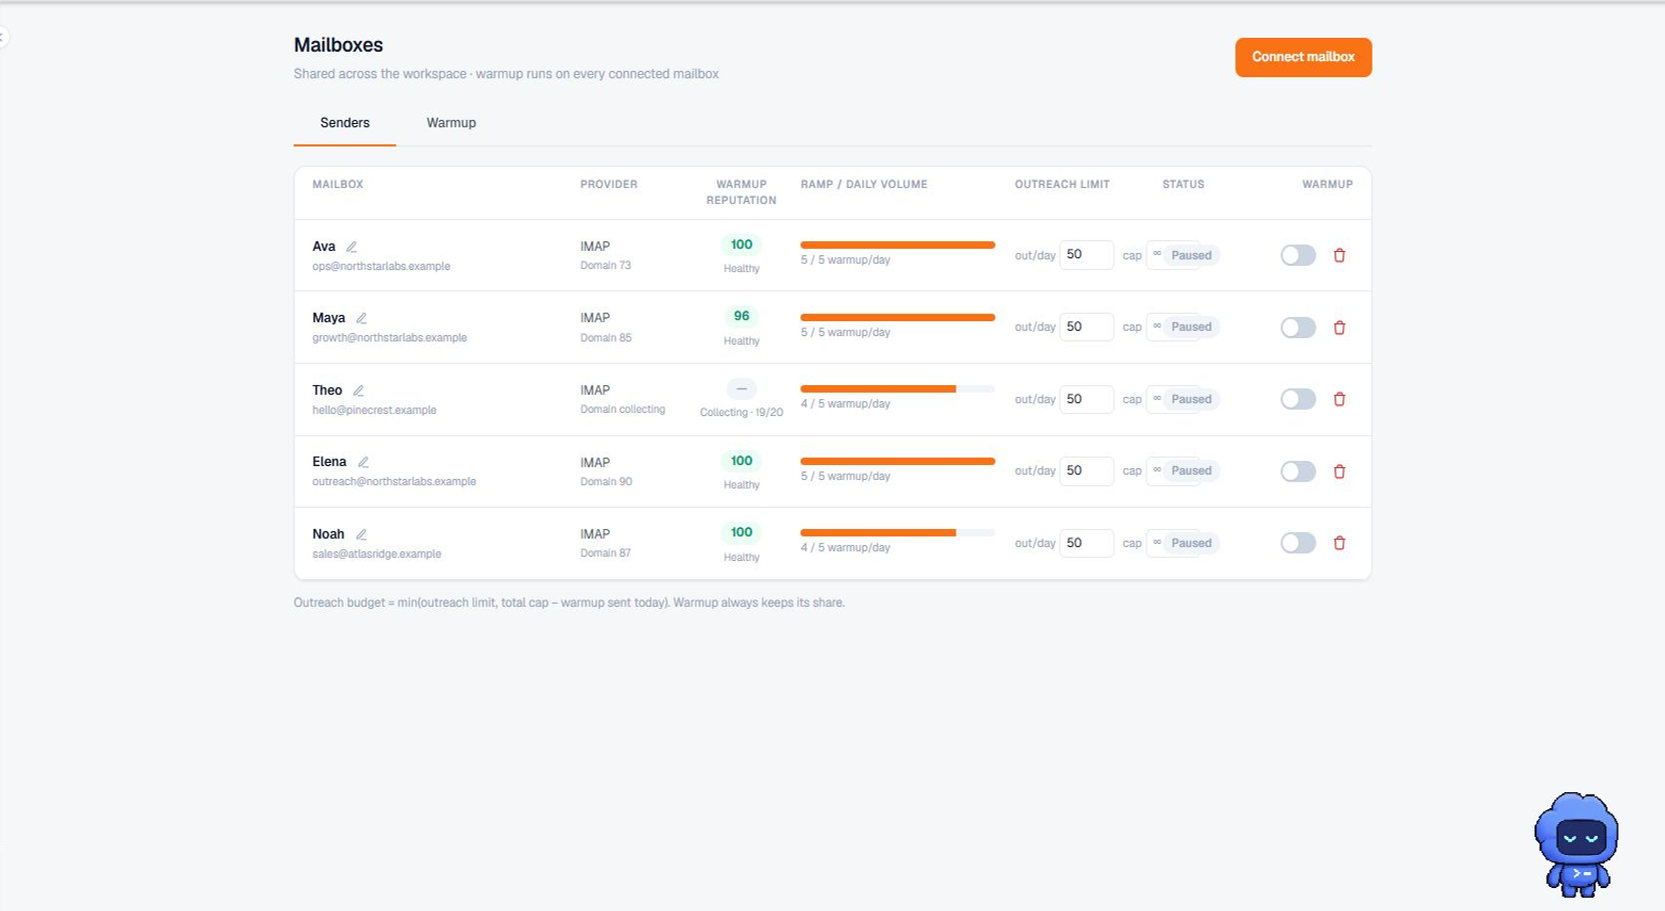Rename Theo via the edit pencil
1665x911 pixels.
(358, 391)
